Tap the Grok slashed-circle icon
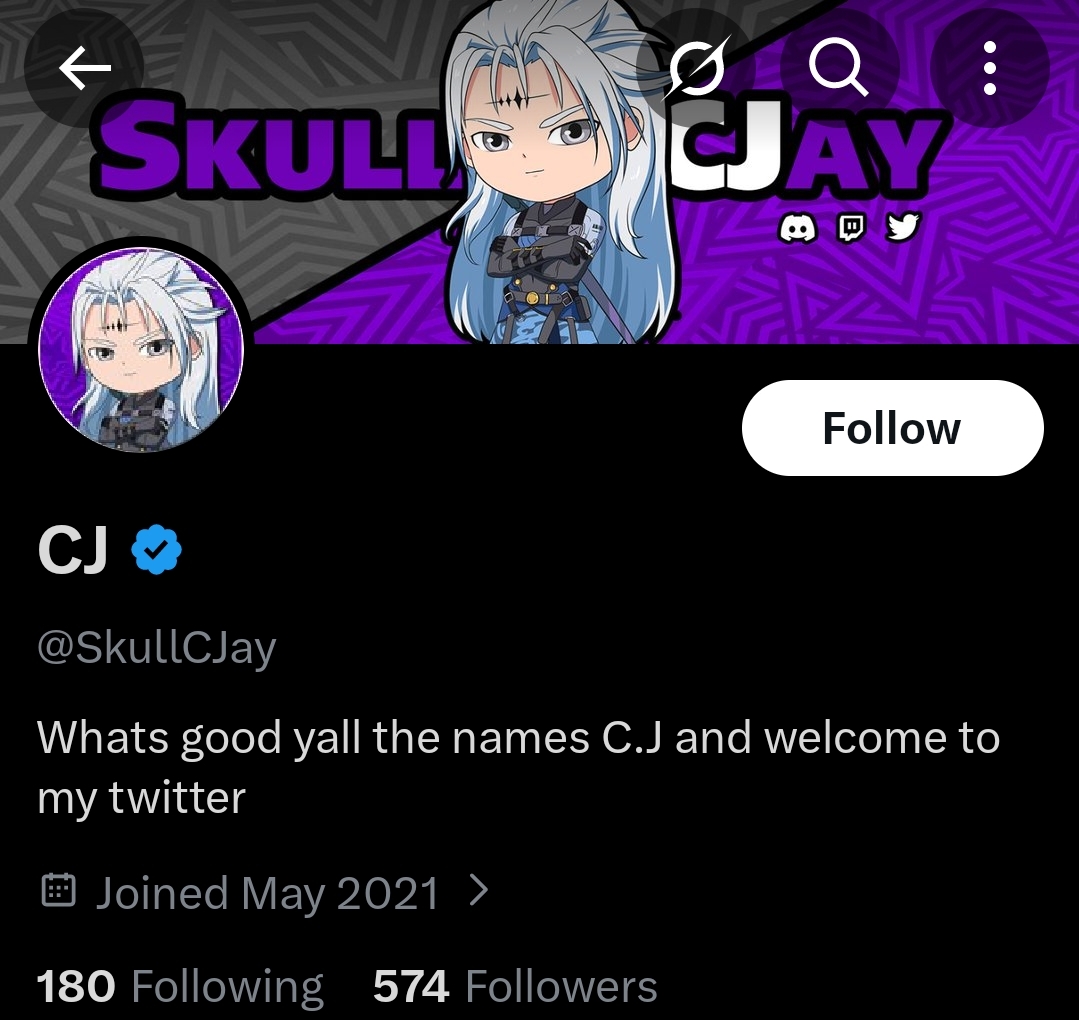This screenshot has width=1079, height=1020. click(696, 67)
